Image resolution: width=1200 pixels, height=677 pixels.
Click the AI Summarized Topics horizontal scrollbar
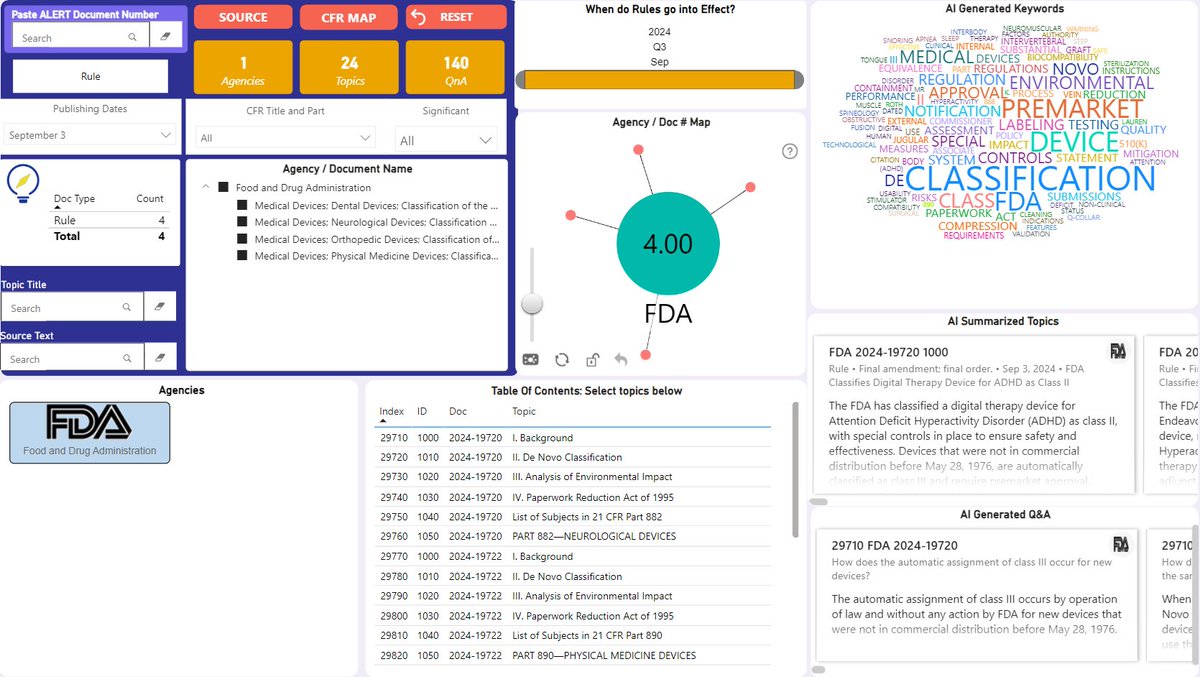[819, 502]
